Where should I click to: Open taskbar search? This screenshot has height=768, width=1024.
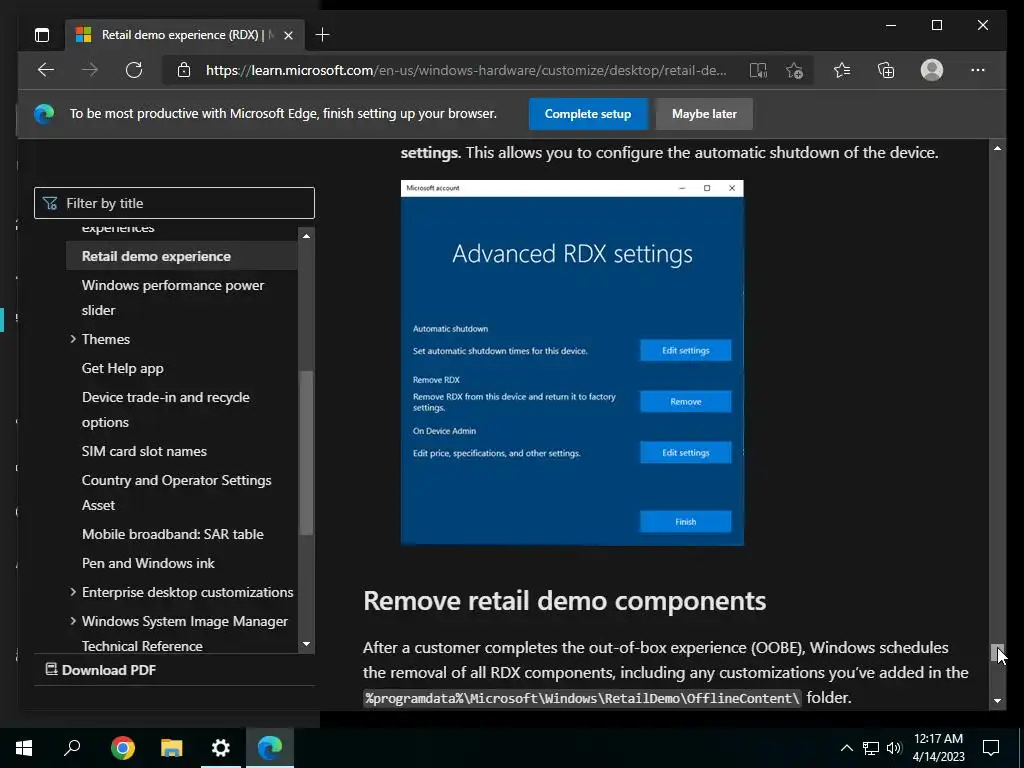click(x=72, y=748)
